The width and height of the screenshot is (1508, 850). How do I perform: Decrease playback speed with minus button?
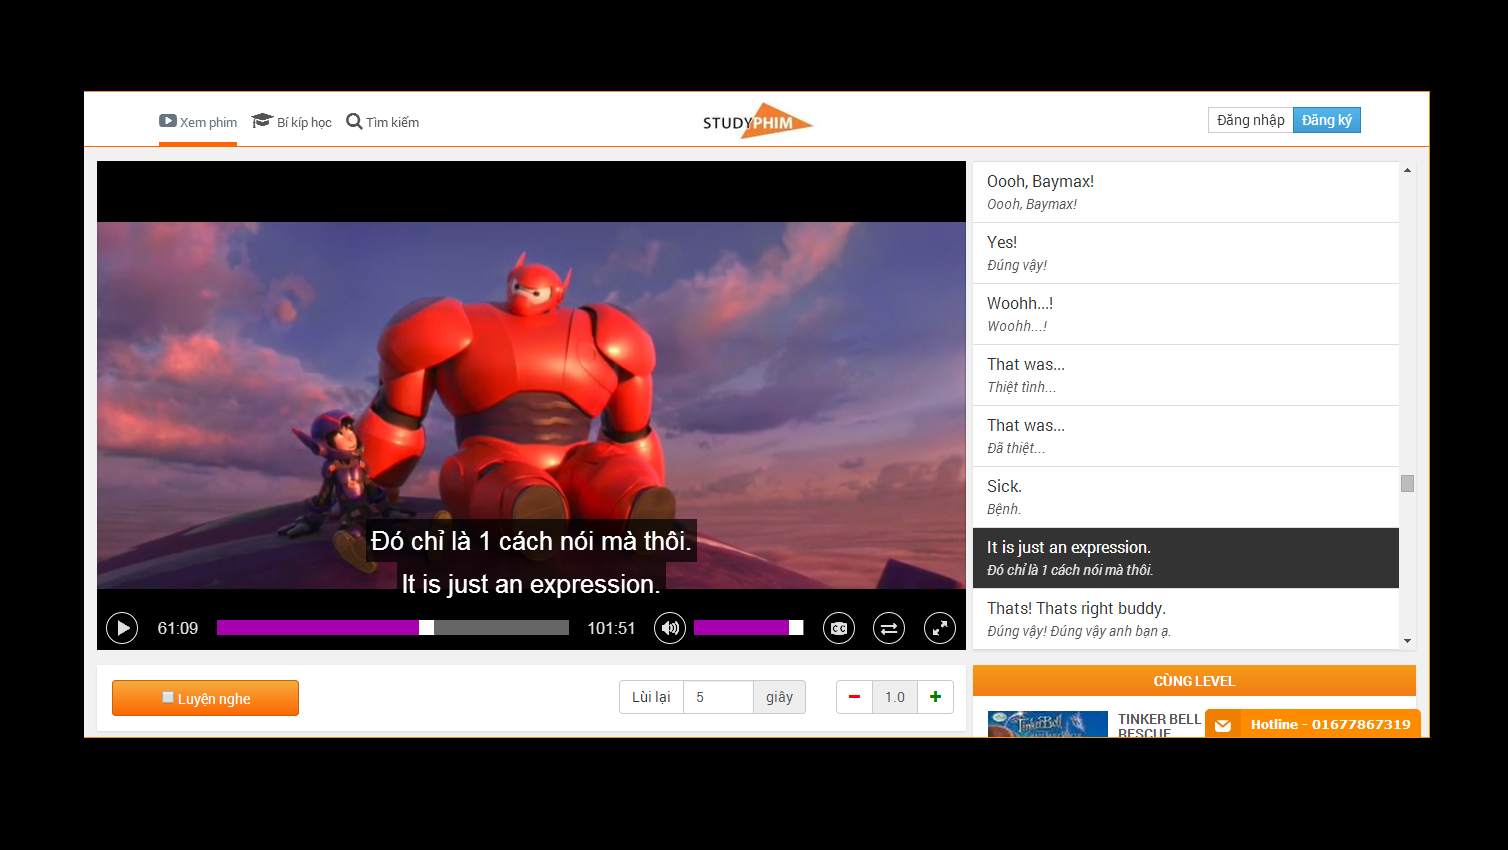854,697
